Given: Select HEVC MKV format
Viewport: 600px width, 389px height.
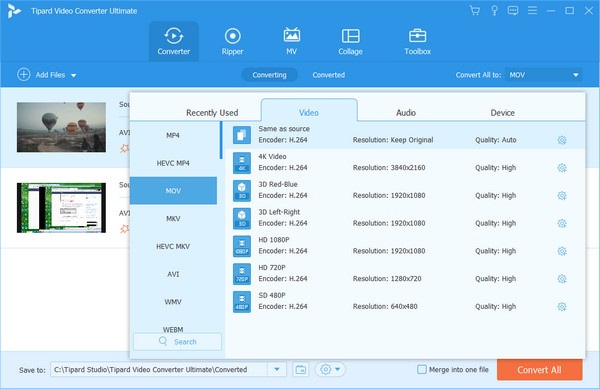Looking at the screenshot, I should coord(173,246).
